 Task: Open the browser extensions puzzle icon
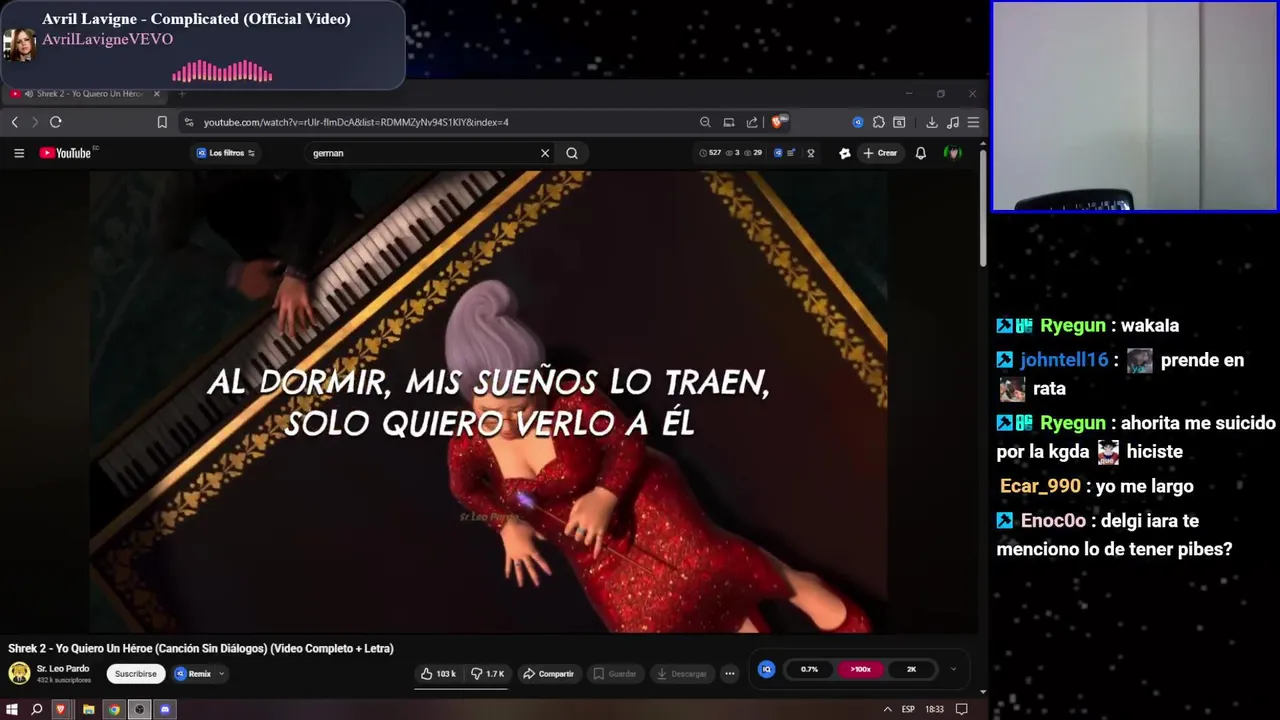click(878, 122)
